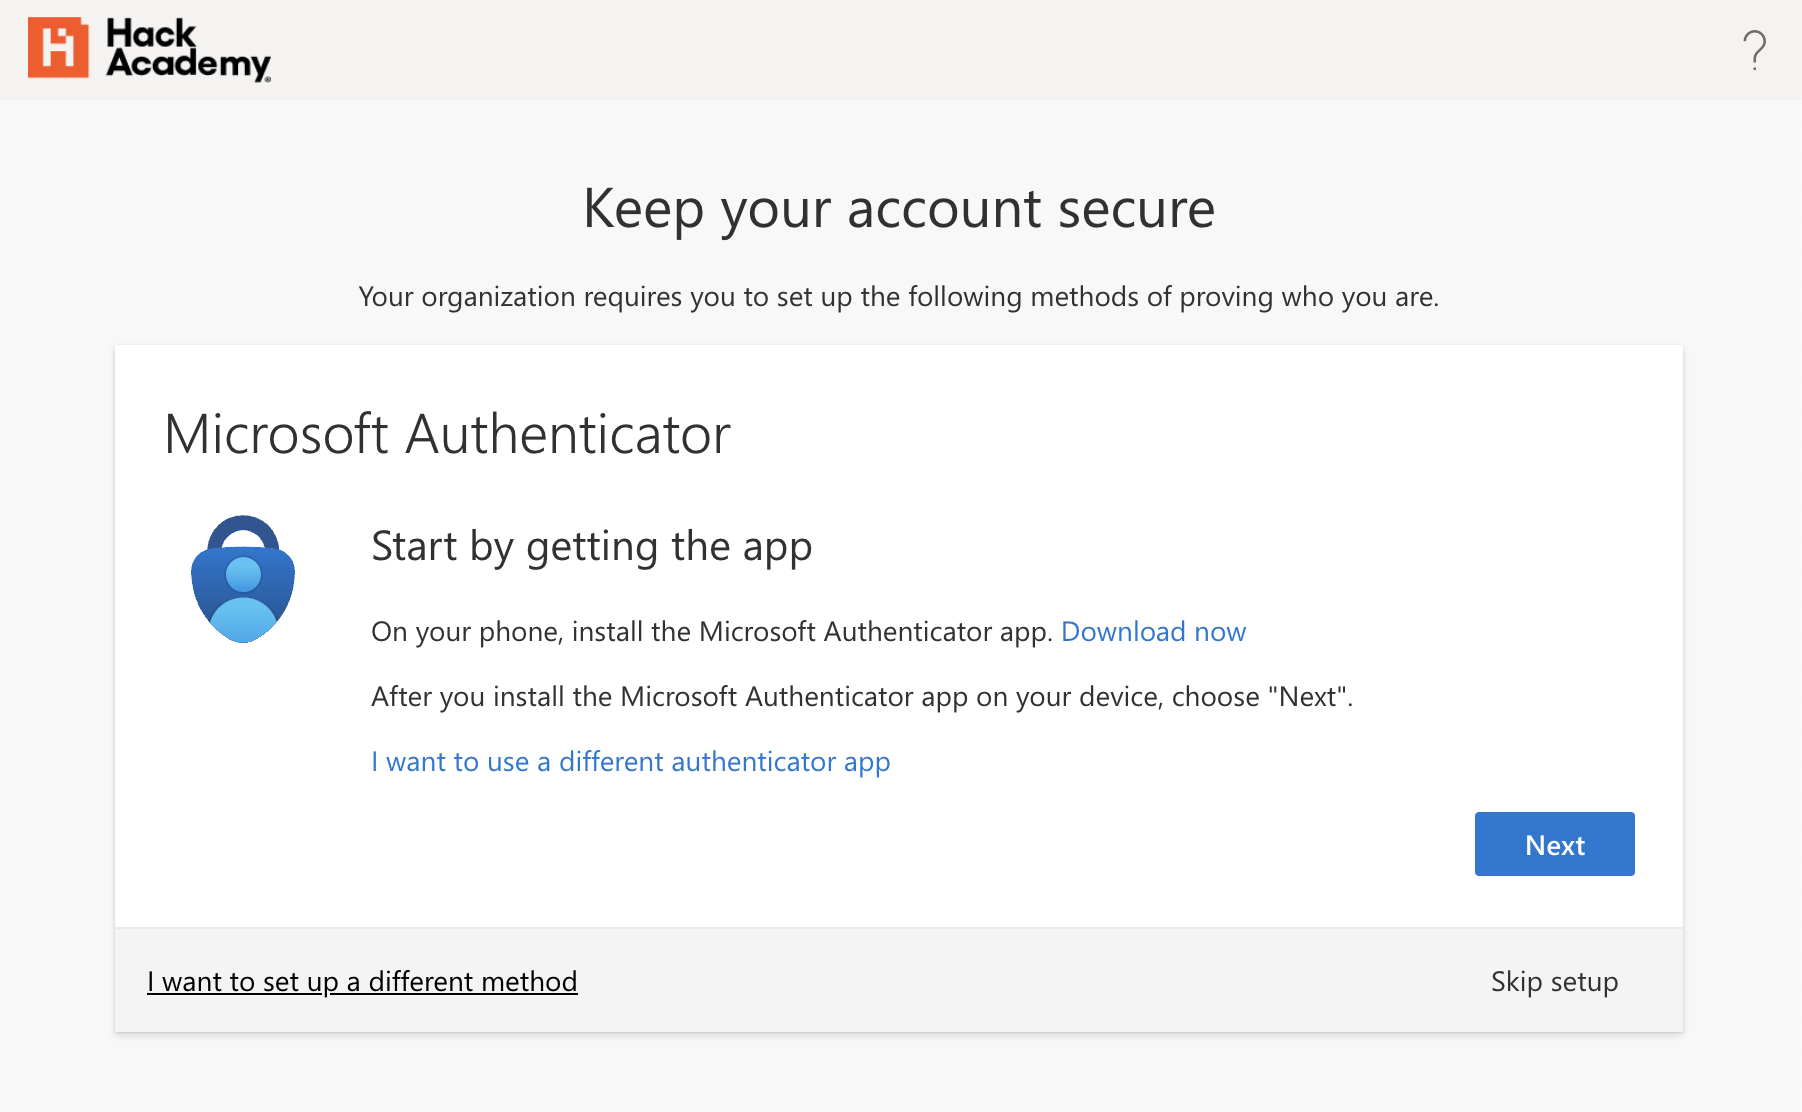Select I want to set up a different method

tap(362, 982)
